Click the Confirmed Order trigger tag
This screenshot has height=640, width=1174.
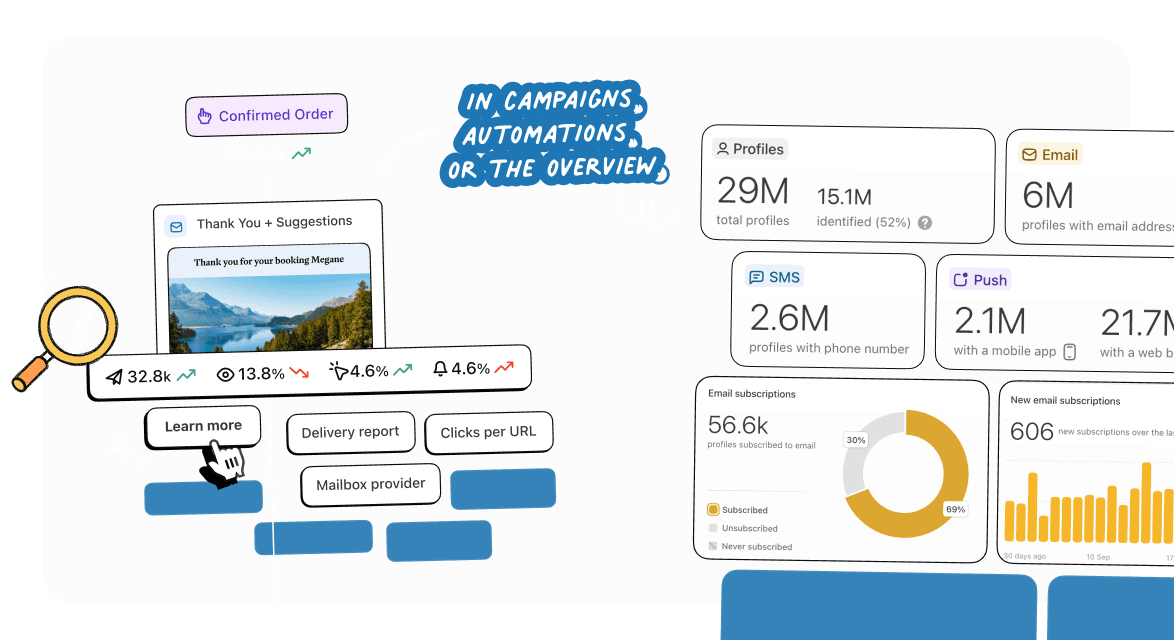tap(266, 116)
